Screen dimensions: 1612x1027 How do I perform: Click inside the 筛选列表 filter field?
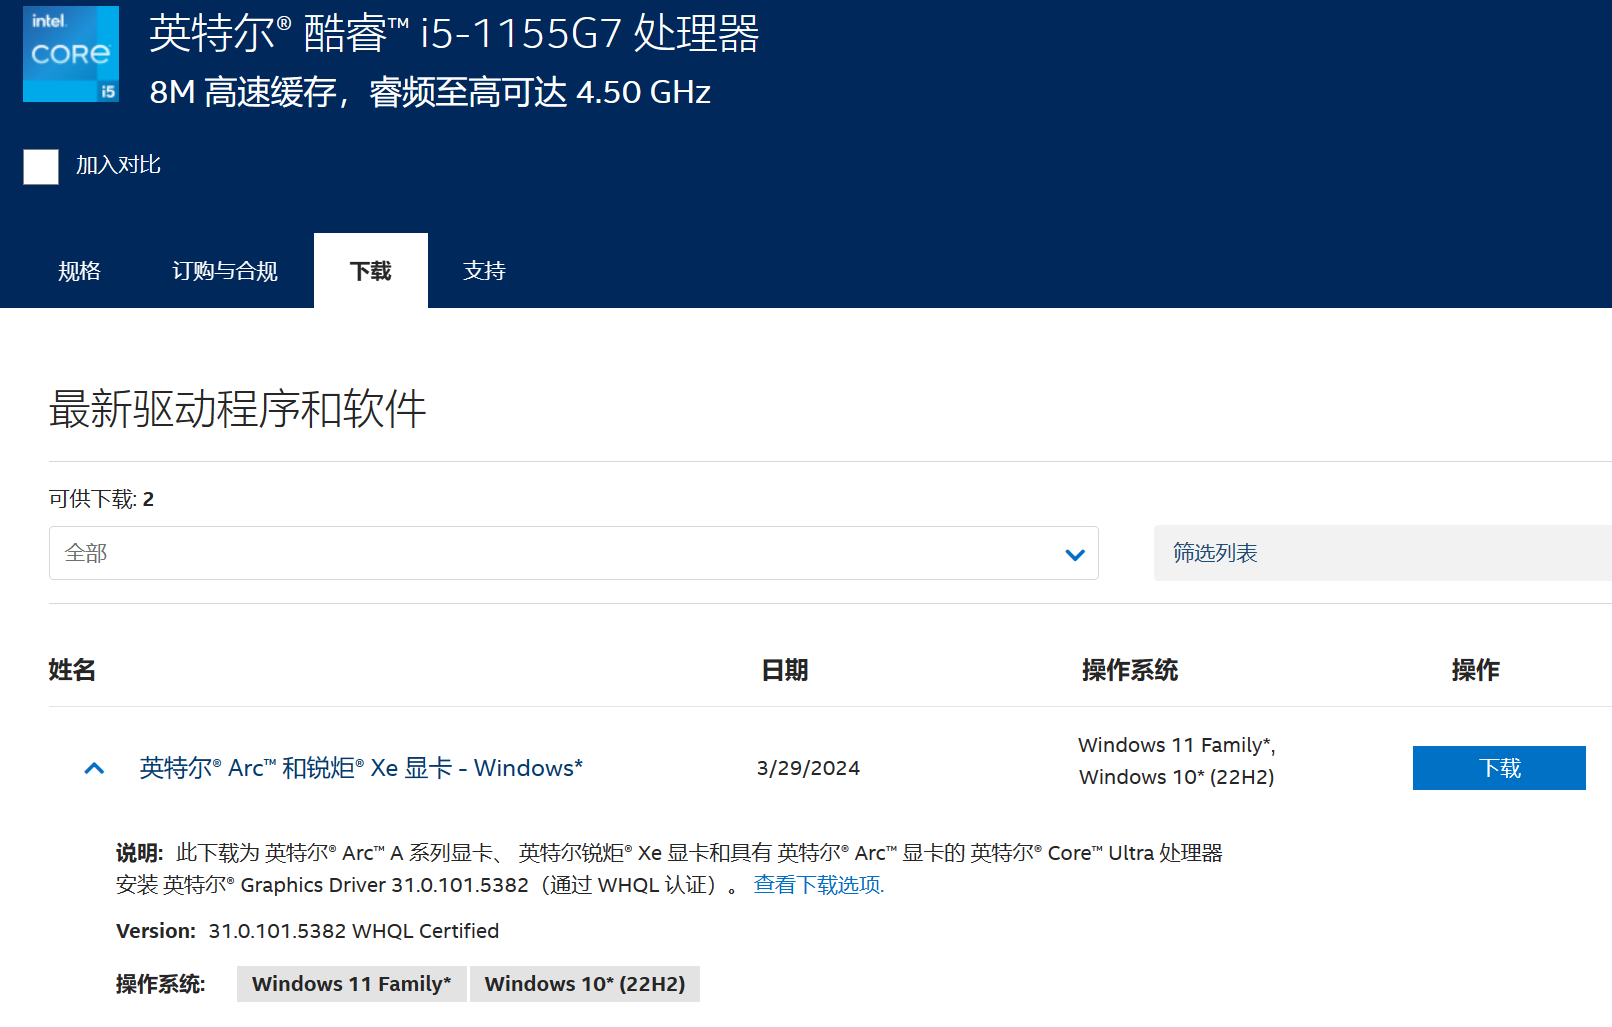1383,553
